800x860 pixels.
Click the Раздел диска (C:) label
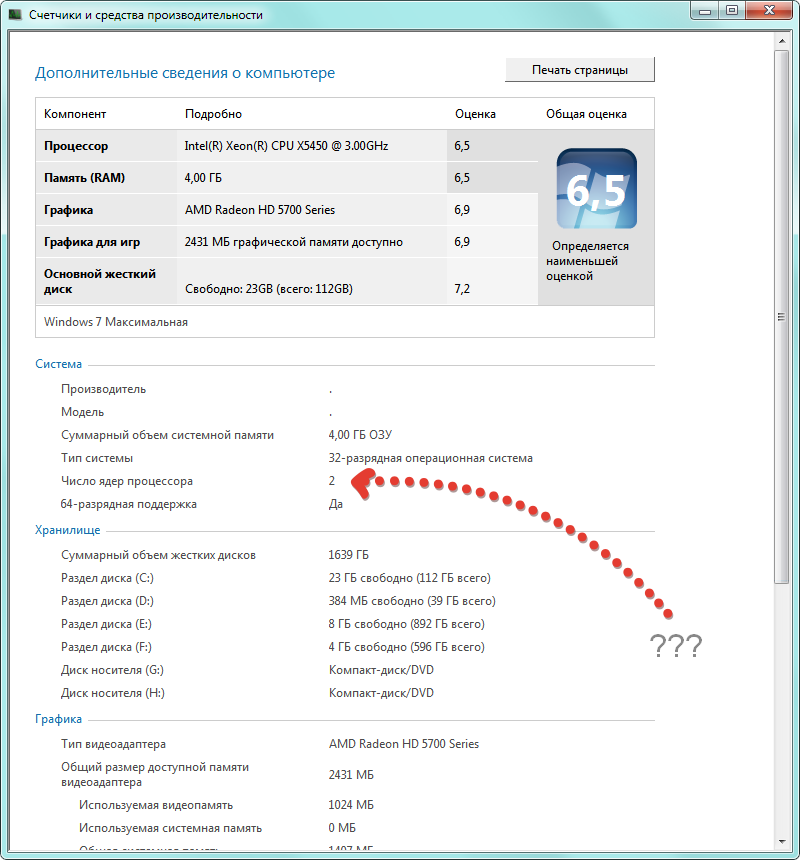point(107,578)
